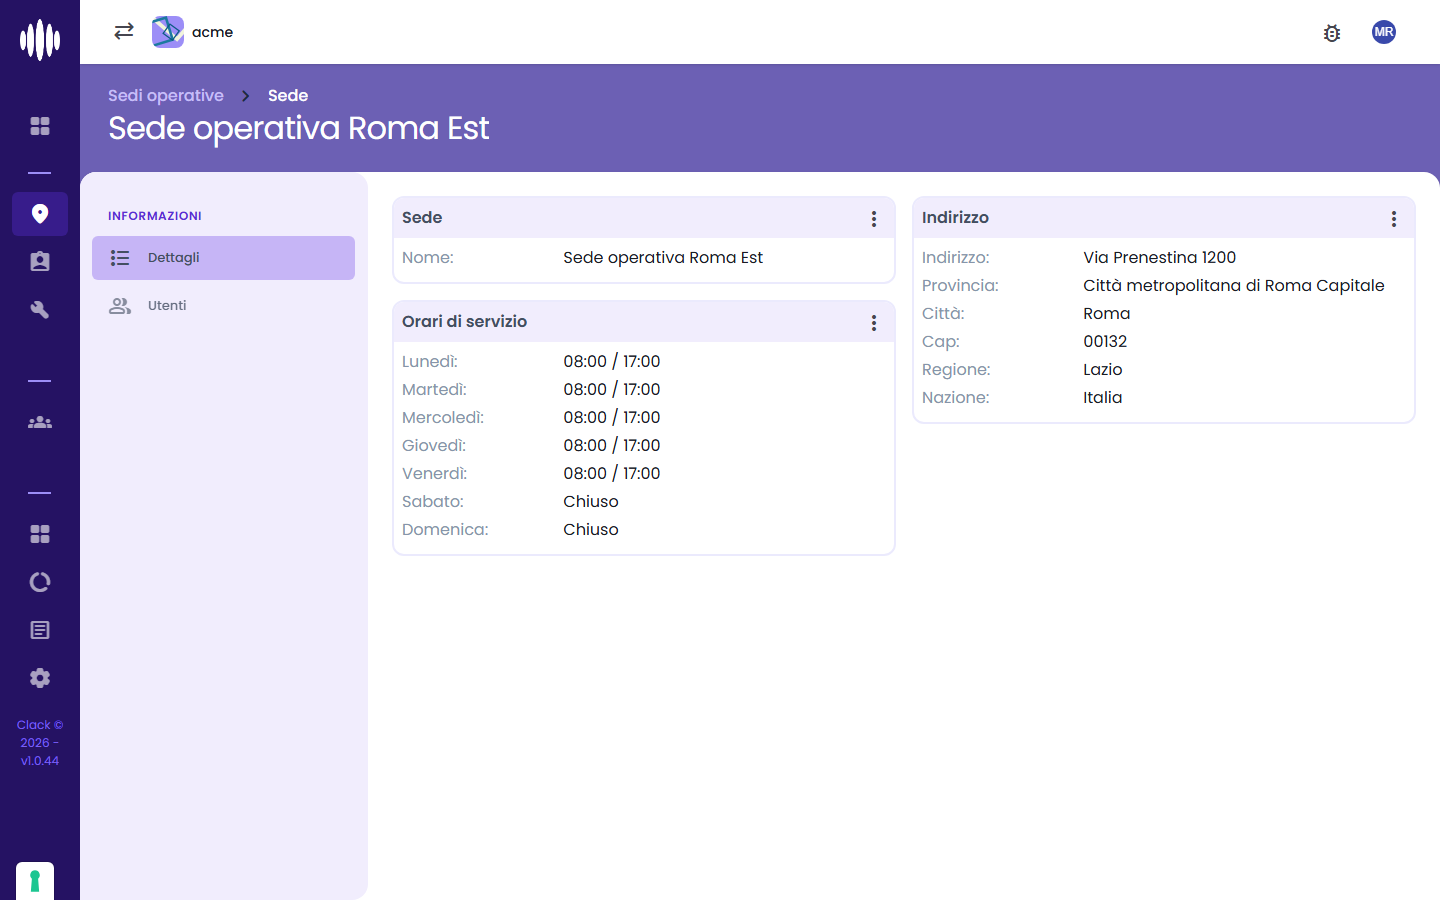Click the Sabato value Chiuso
This screenshot has width=1440, height=900.
coord(591,501)
